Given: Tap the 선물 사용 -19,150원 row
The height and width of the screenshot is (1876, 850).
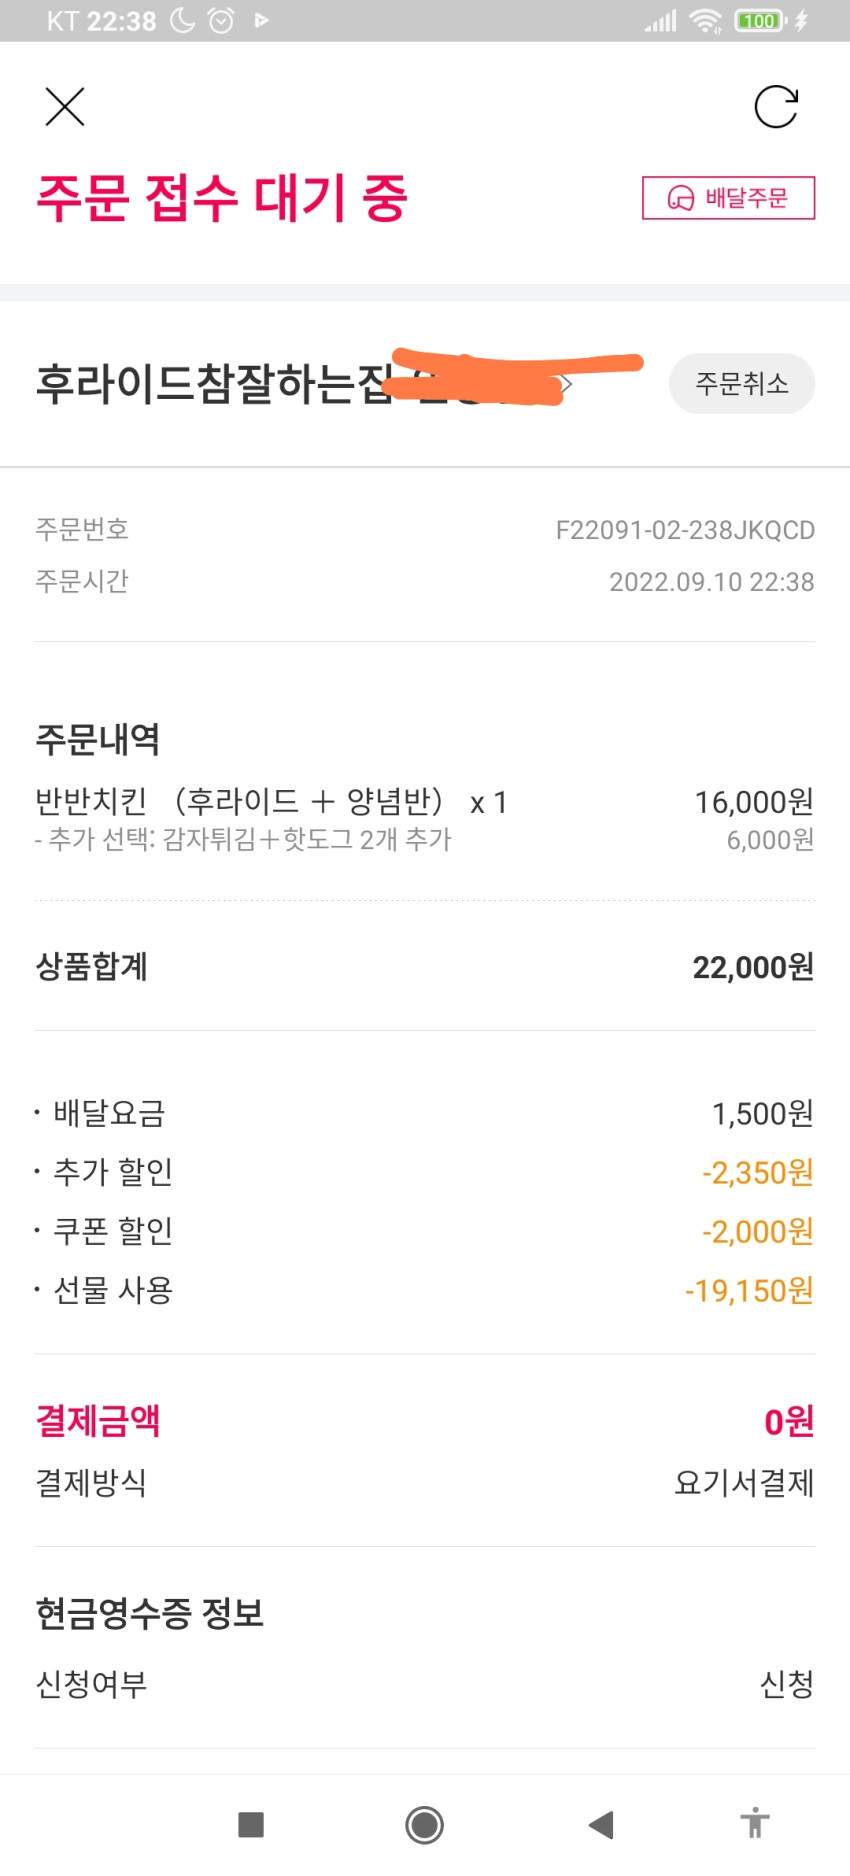Looking at the screenshot, I should click(x=425, y=1290).
